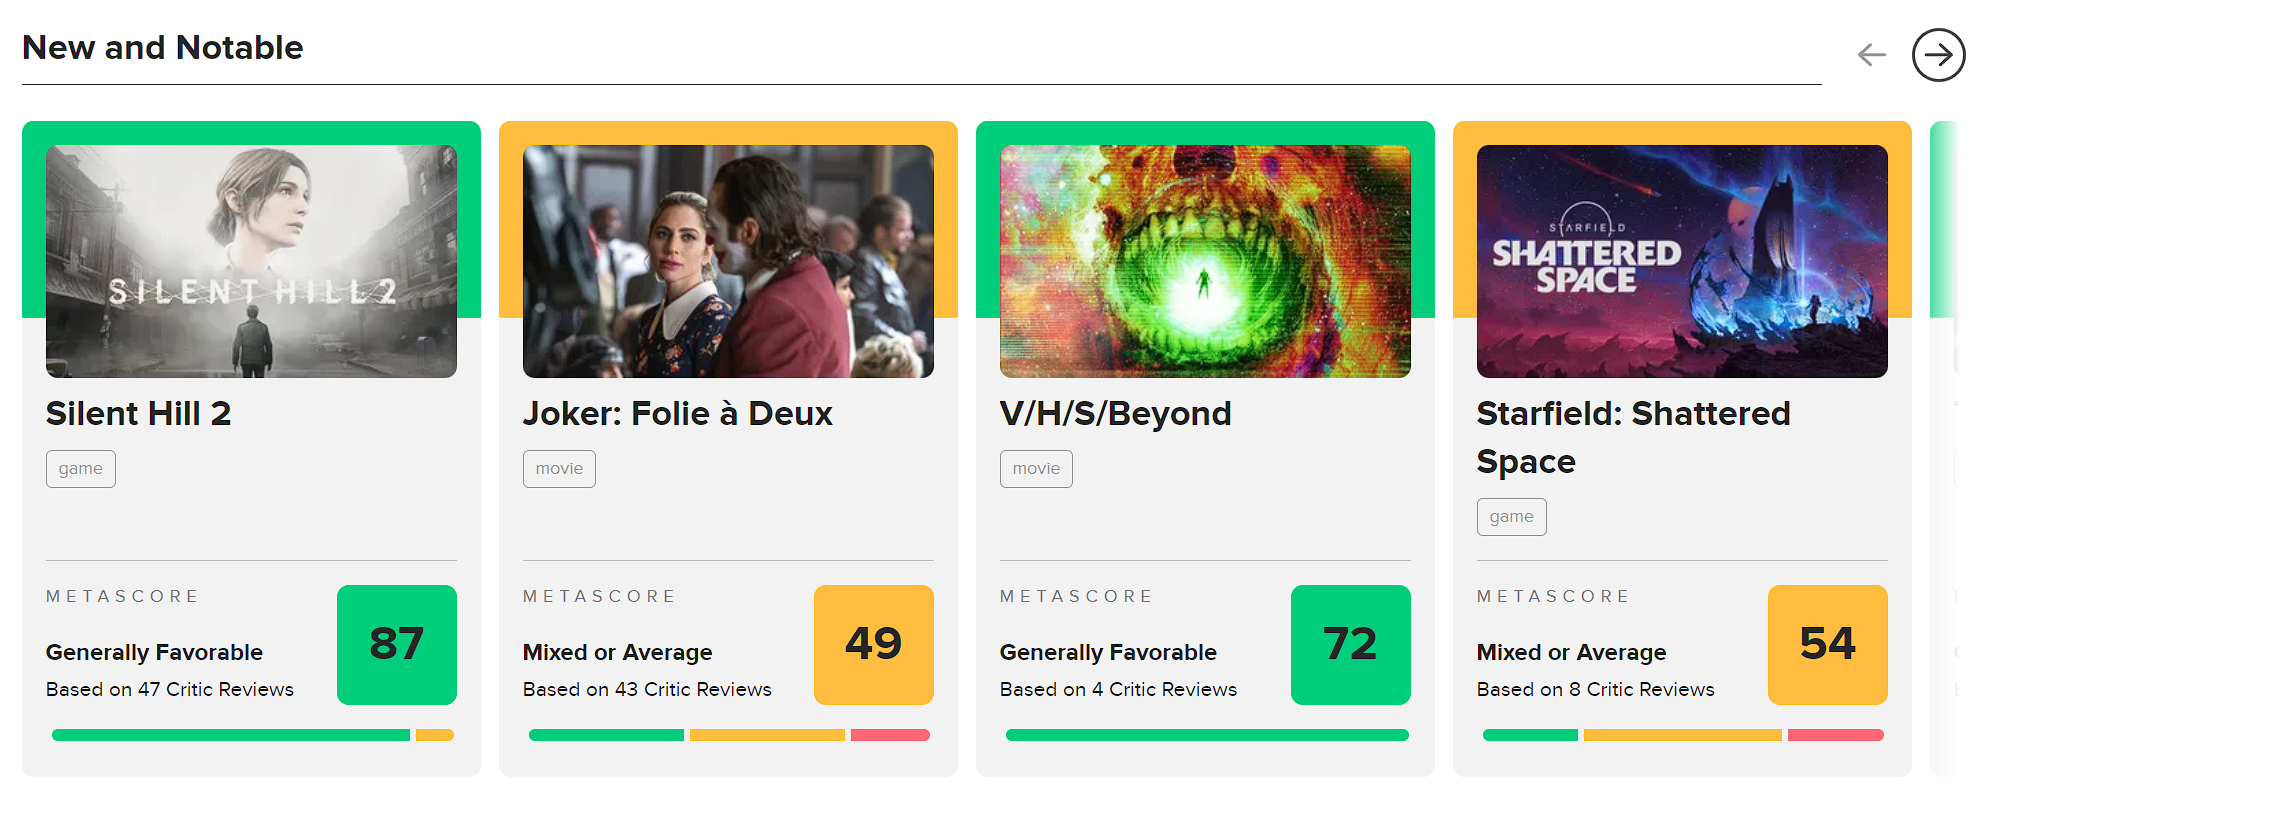Screen dimensions: 2276x835
Task: Click the game tag under Silent Hill 2
Action: click(x=81, y=469)
